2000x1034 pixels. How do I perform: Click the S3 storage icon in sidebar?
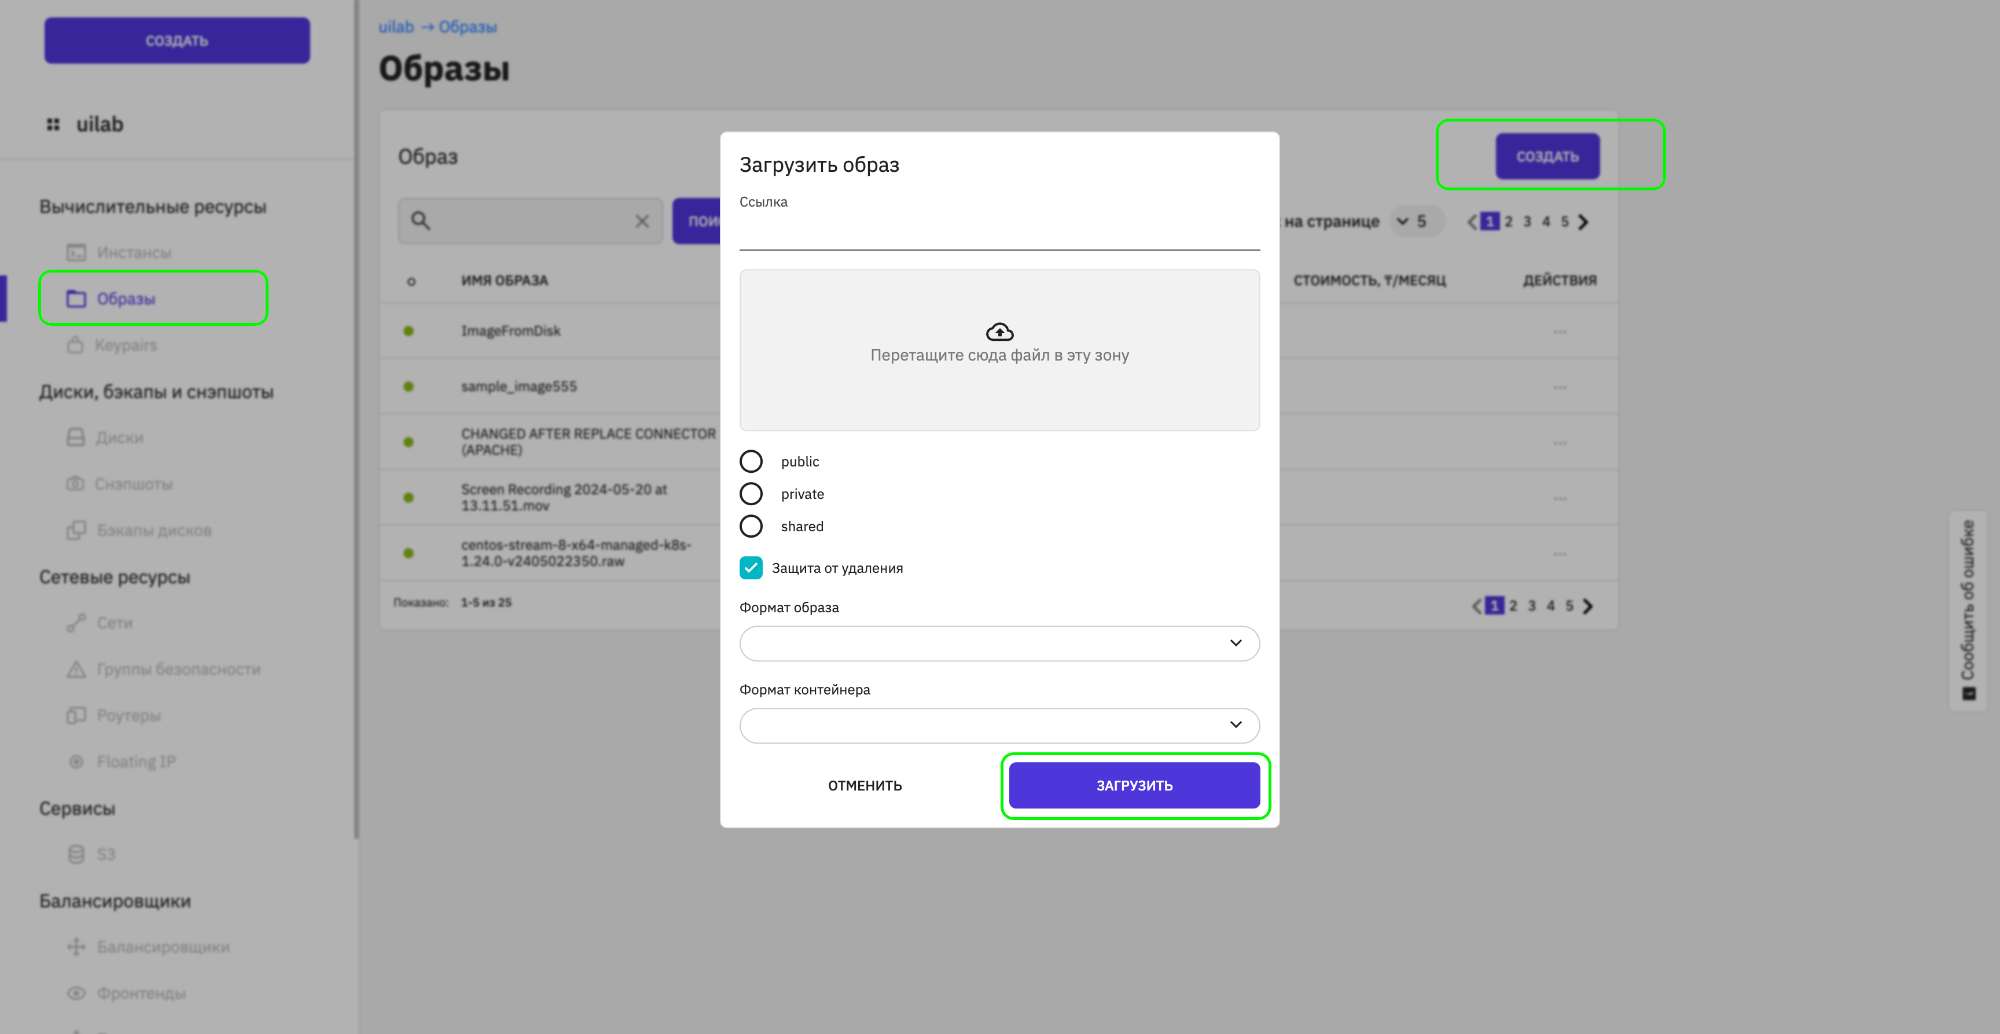[x=76, y=854]
